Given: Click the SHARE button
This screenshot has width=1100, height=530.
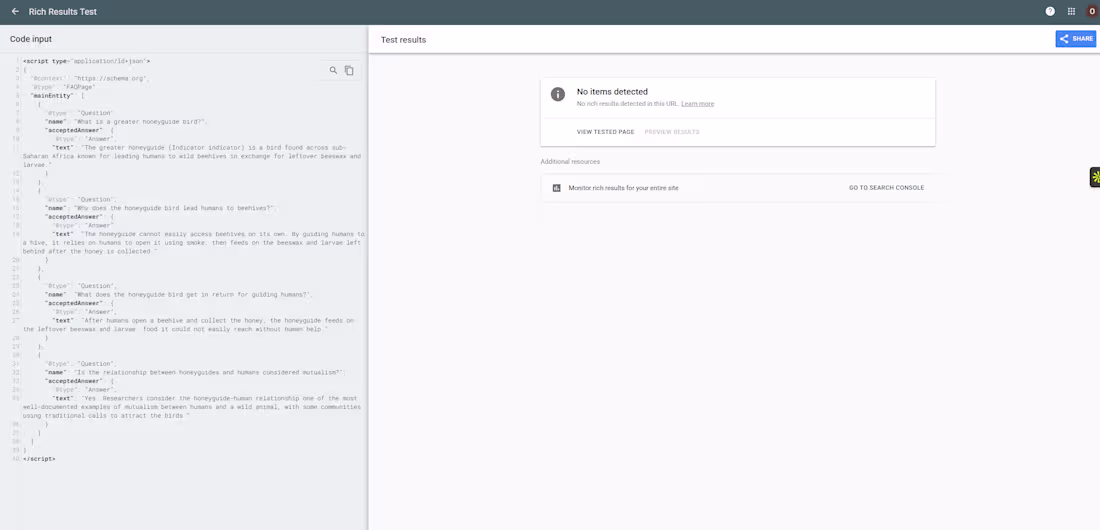Looking at the screenshot, I should [x=1075, y=39].
